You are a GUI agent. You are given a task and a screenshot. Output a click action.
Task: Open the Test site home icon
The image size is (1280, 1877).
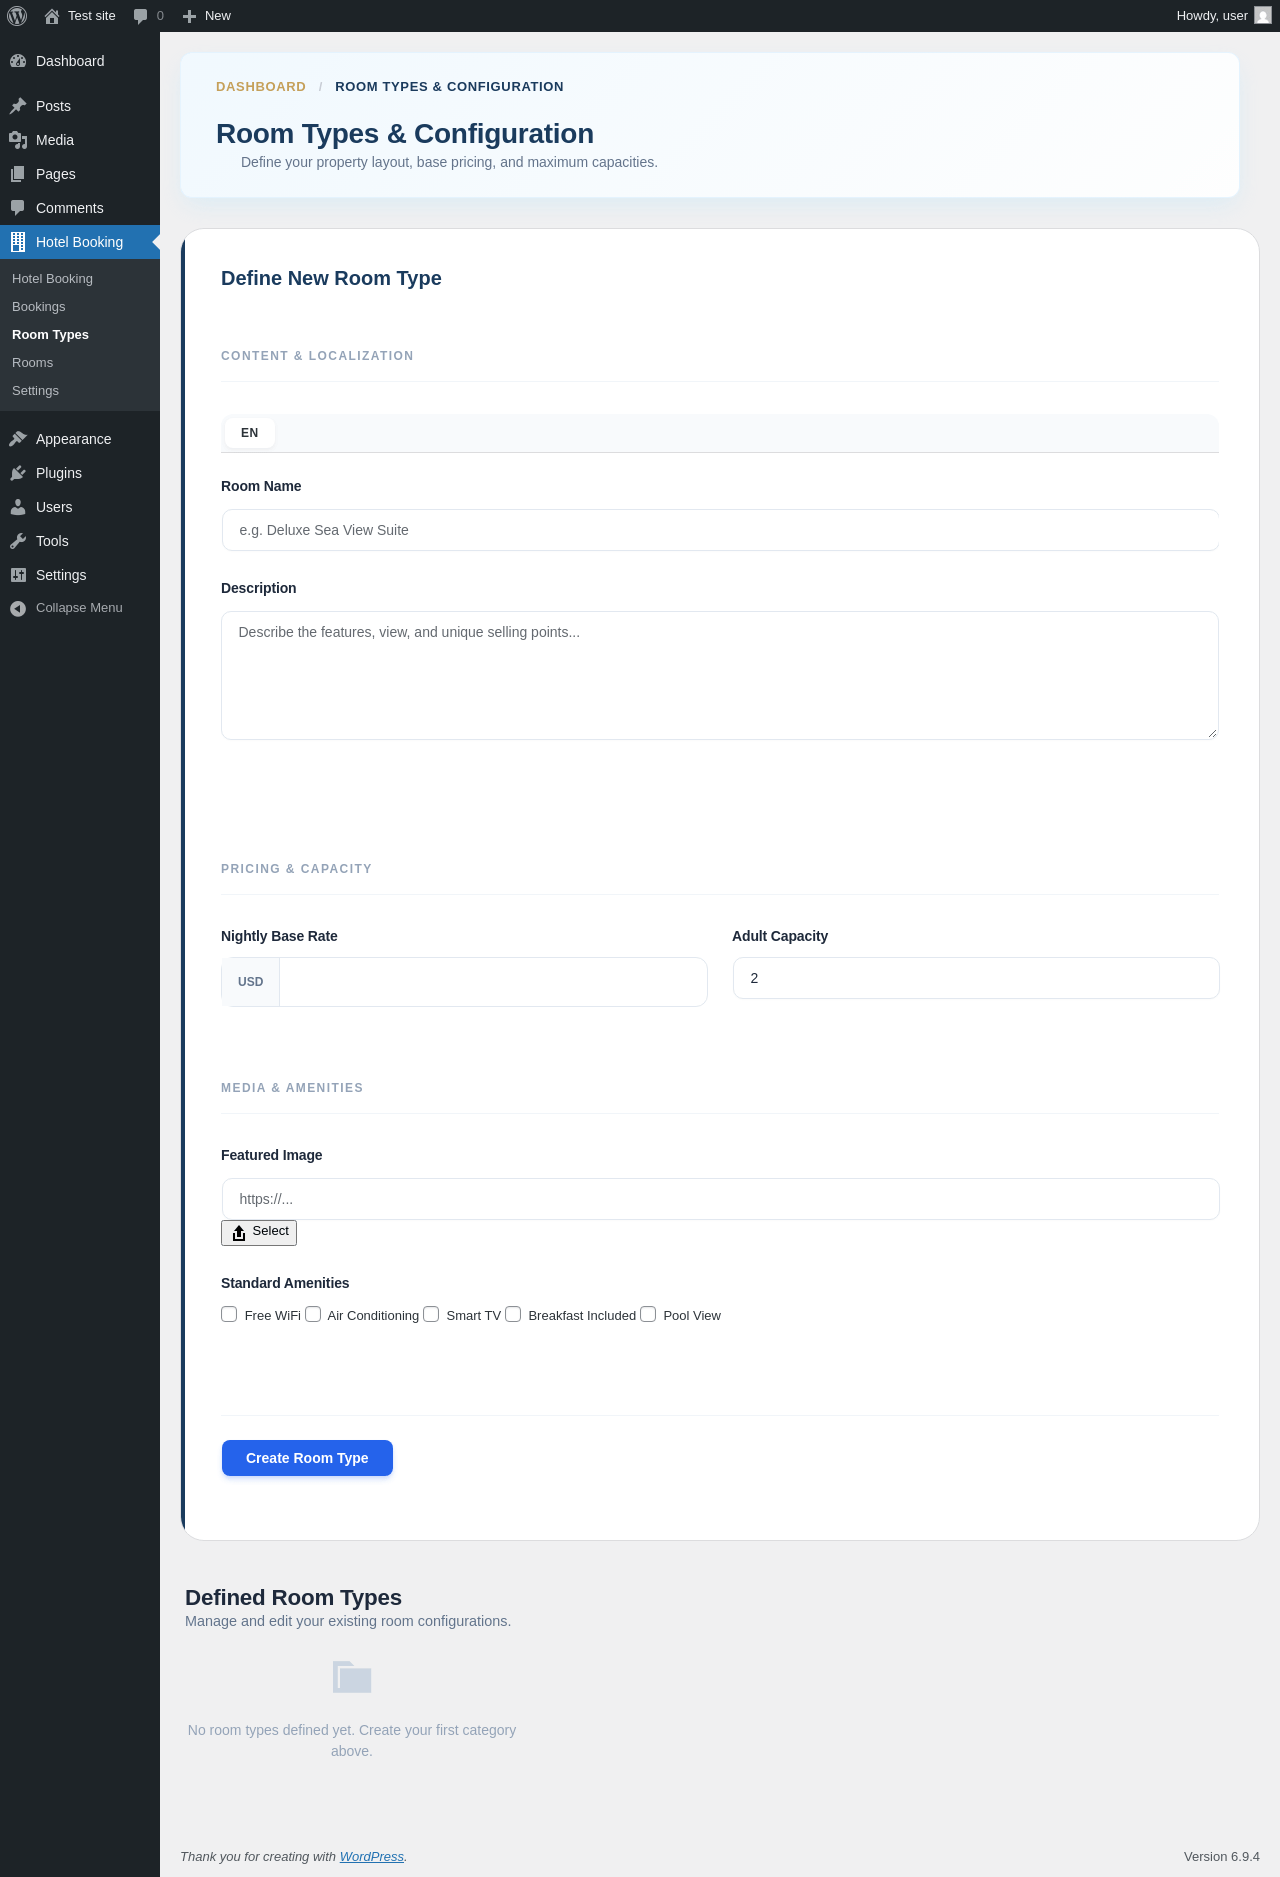[x=52, y=16]
